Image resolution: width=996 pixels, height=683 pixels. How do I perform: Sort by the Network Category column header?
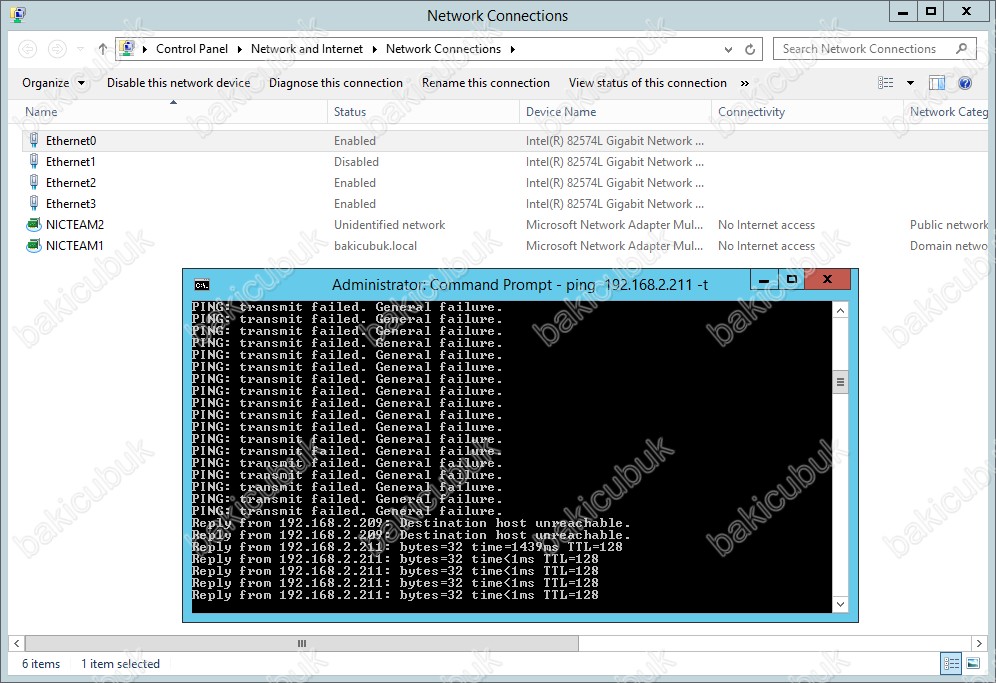pos(949,112)
